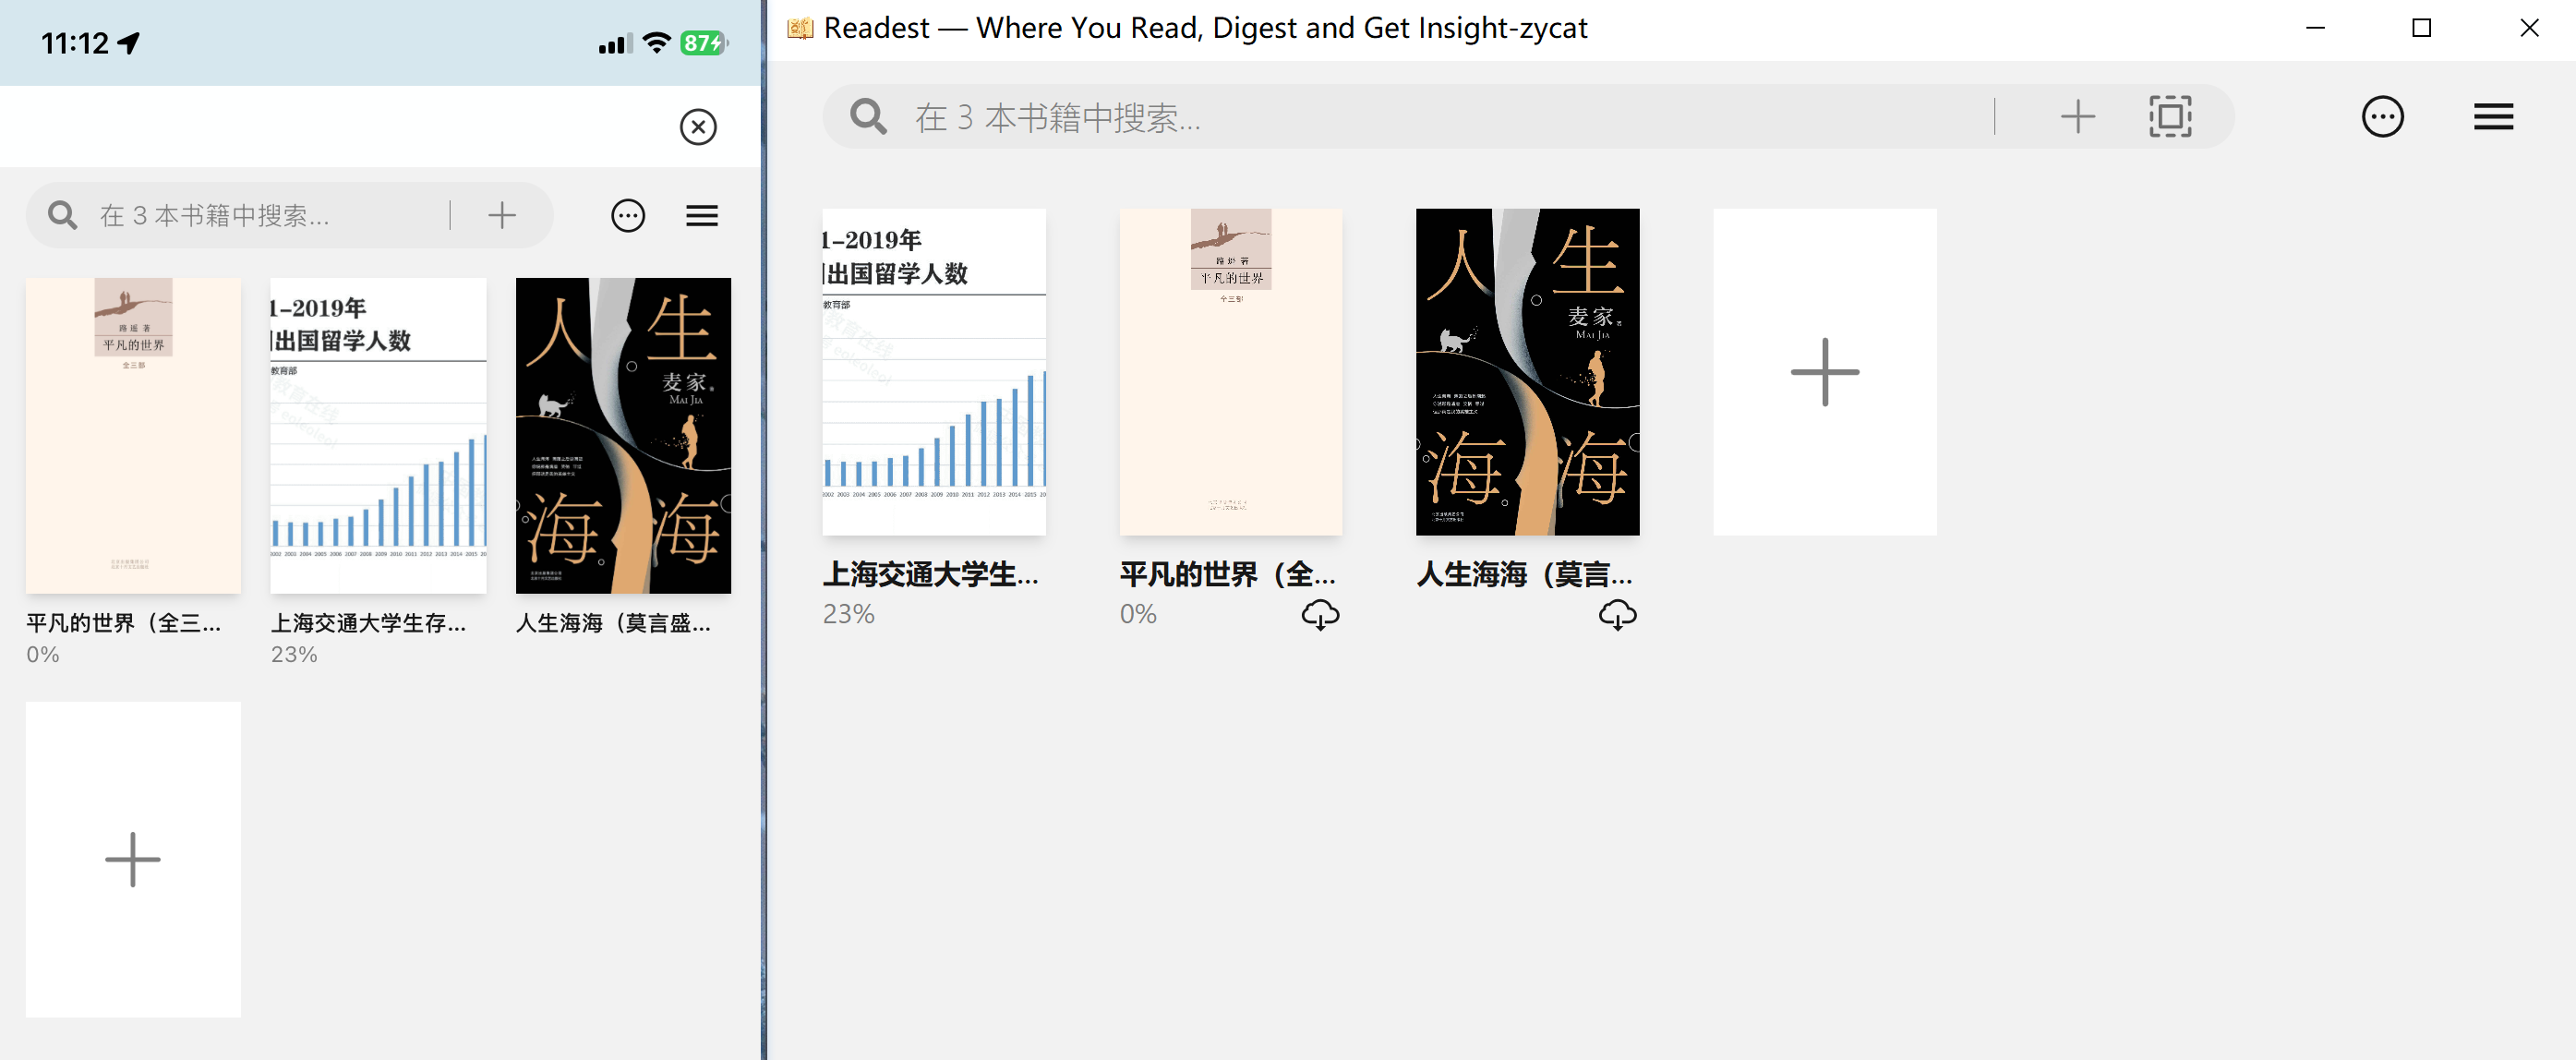Image resolution: width=2576 pixels, height=1060 pixels.
Task: Open 人生海海 book cover in mobile view
Action: [623, 435]
